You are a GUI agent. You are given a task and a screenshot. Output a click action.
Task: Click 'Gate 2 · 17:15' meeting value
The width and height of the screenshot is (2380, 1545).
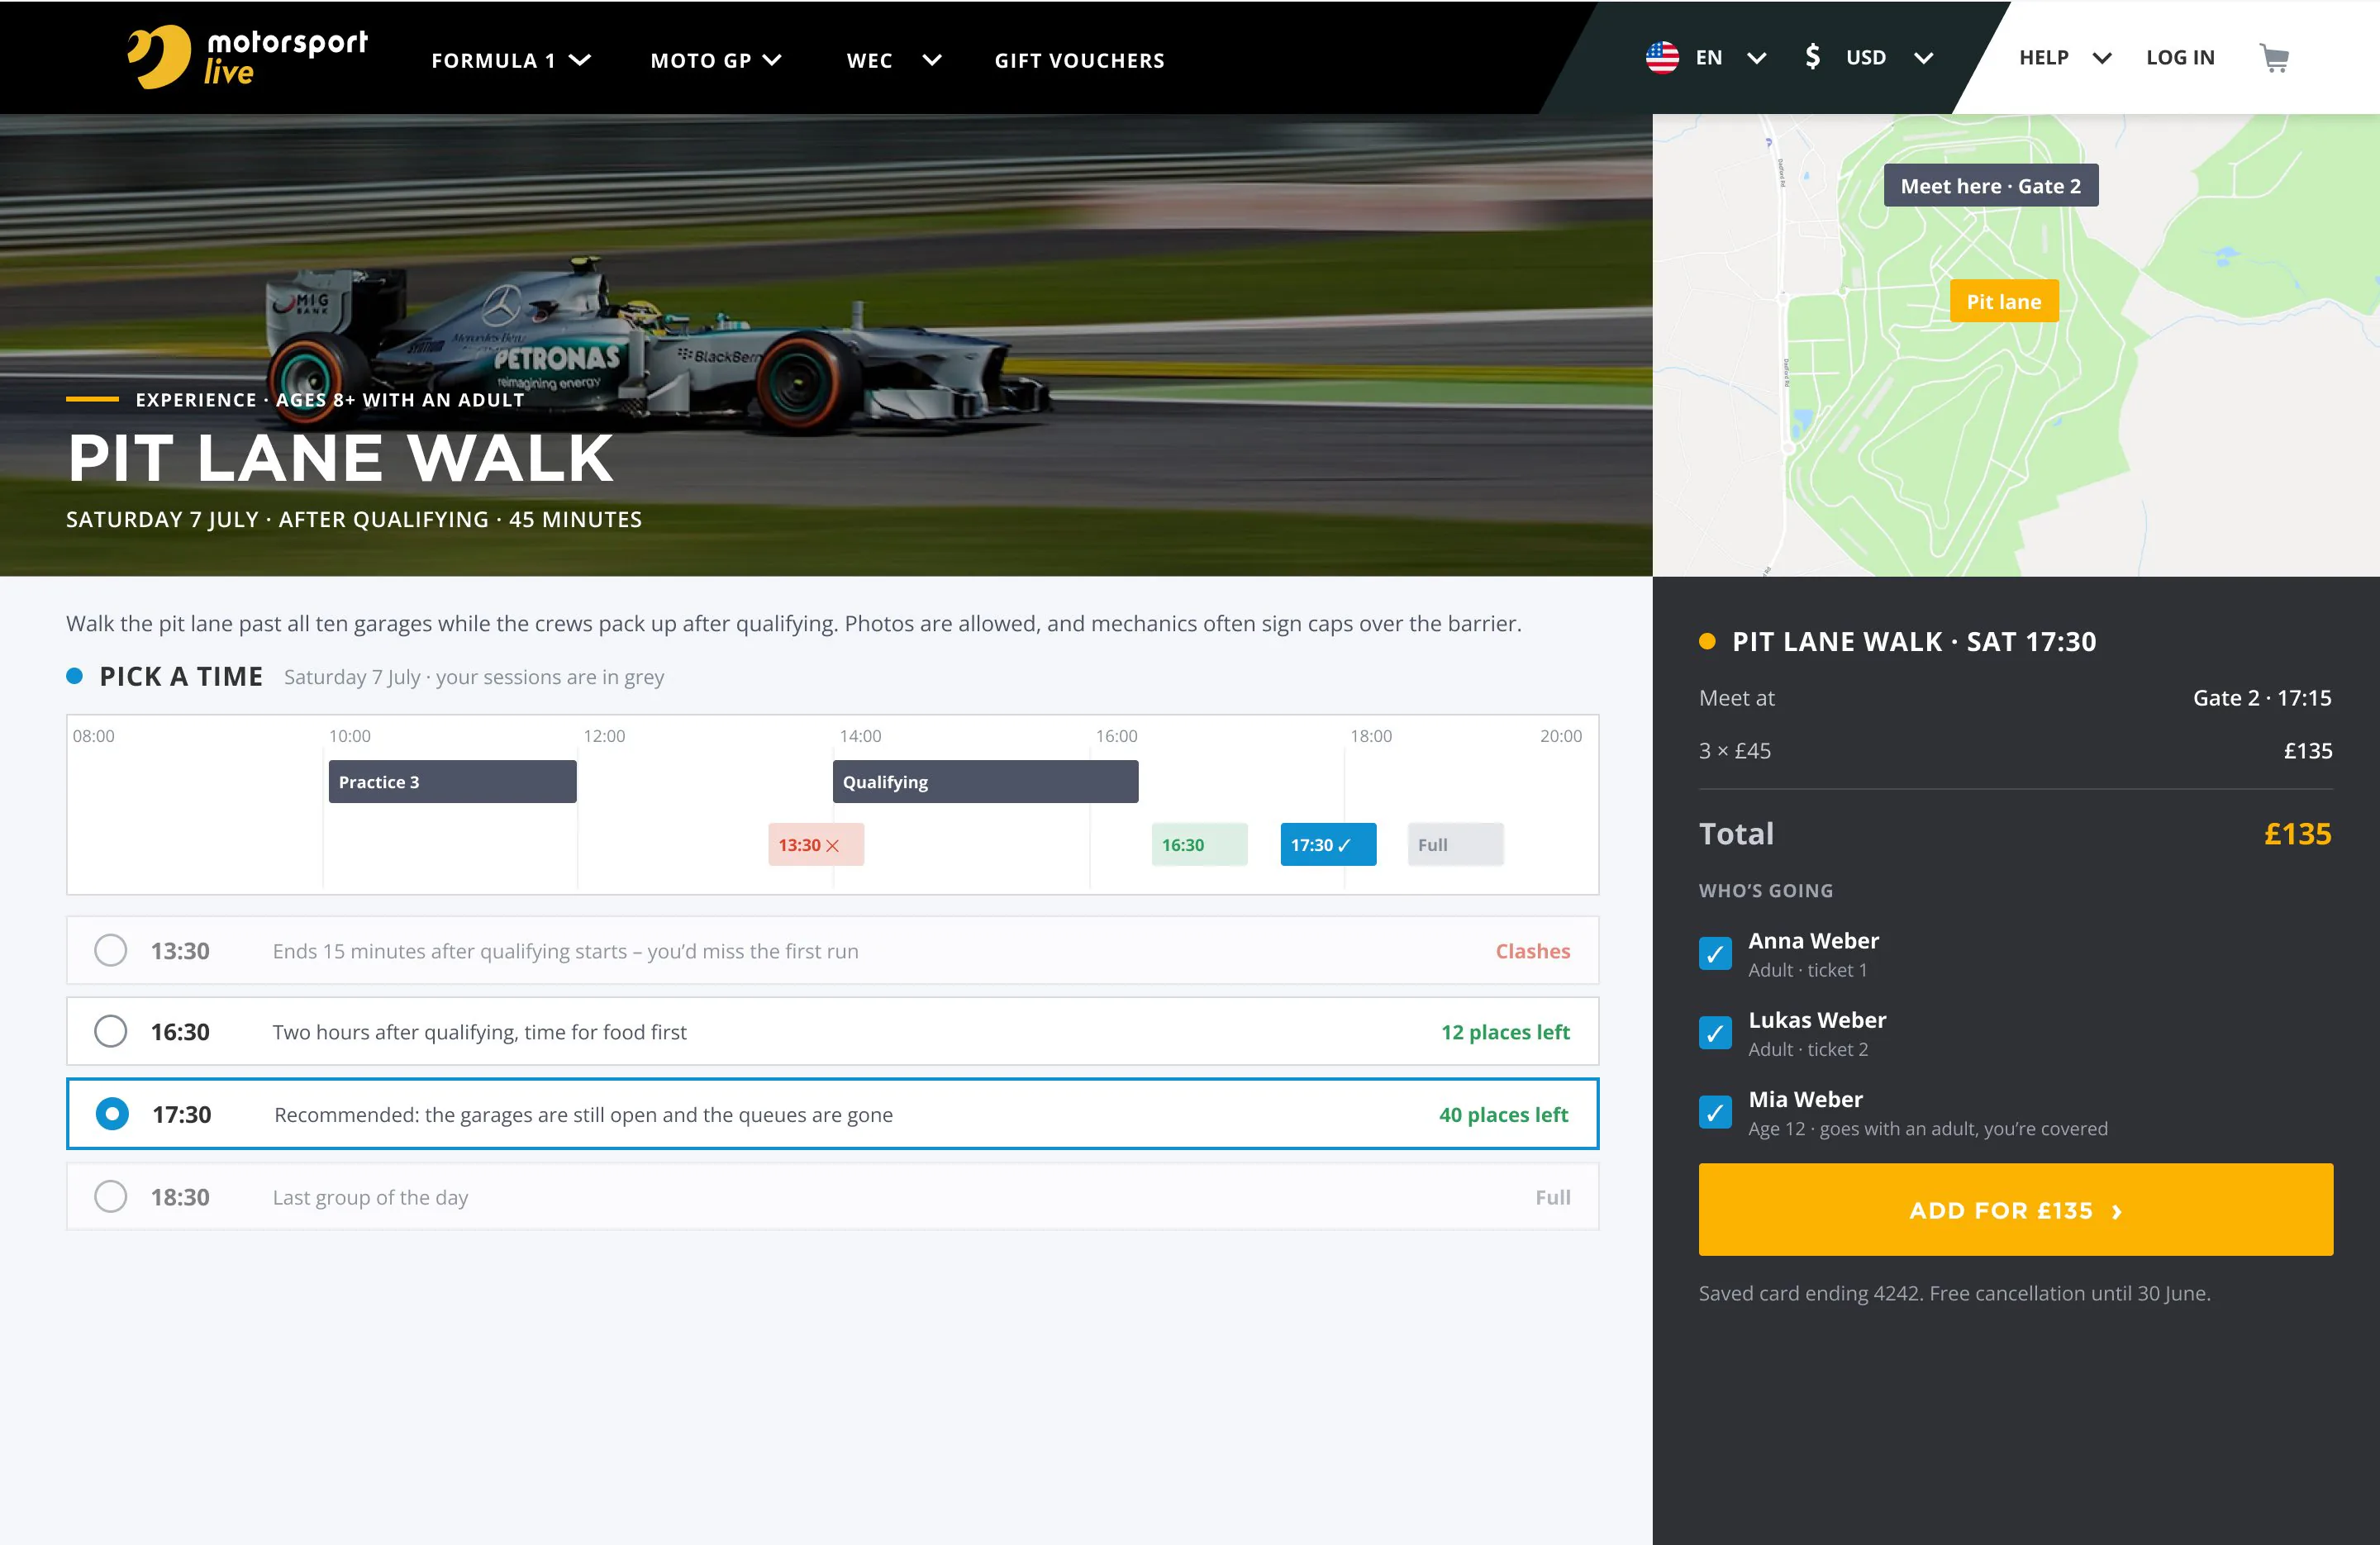pos(2262,698)
